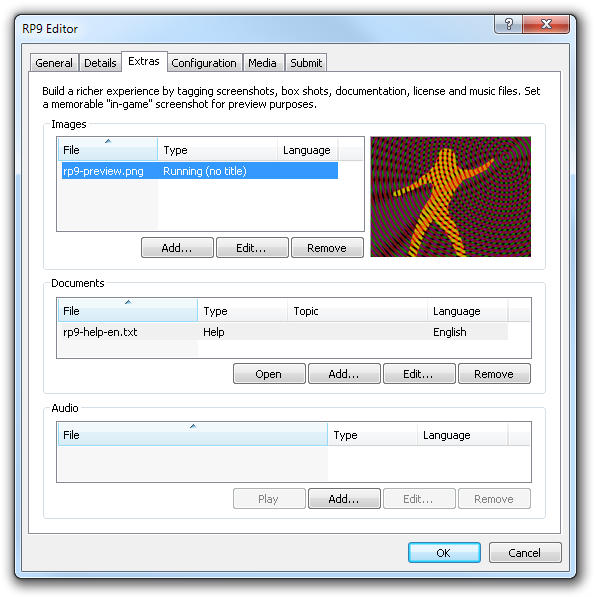Sort Images list by Language column
Screen dimensions: 595x597
(x=307, y=149)
